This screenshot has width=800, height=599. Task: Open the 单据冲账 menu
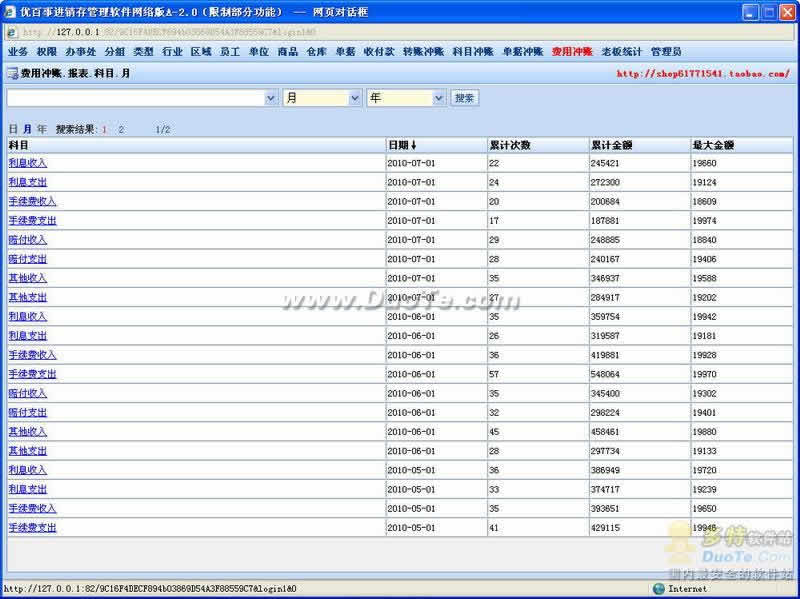click(x=523, y=52)
